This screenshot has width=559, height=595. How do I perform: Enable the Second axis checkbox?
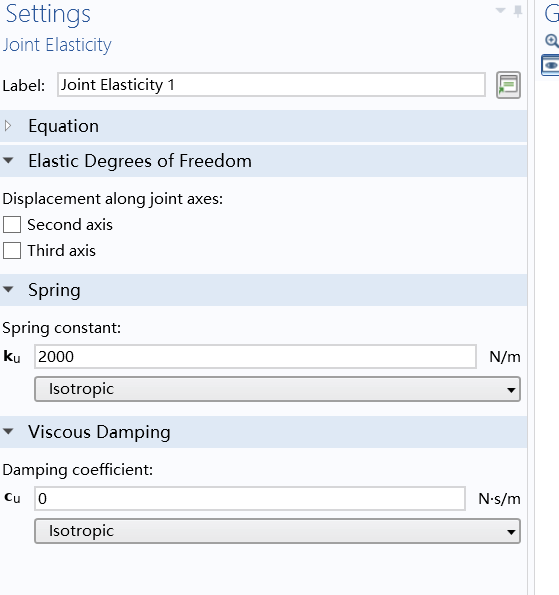[x=12, y=225]
